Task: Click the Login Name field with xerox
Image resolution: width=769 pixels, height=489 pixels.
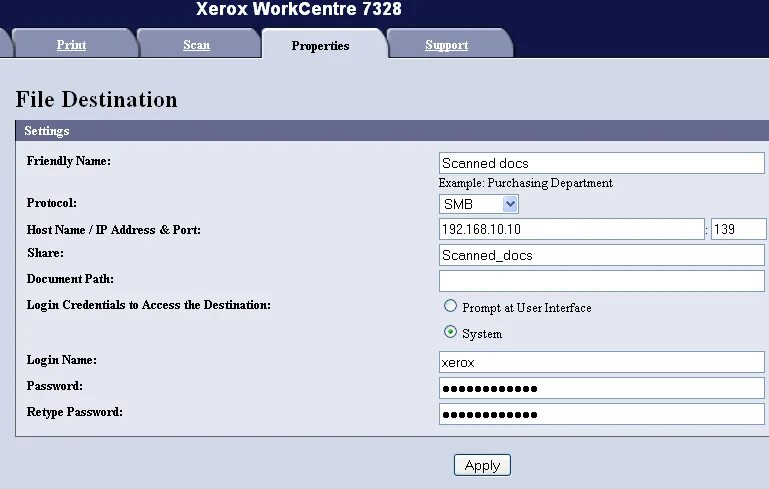Action: point(601,362)
